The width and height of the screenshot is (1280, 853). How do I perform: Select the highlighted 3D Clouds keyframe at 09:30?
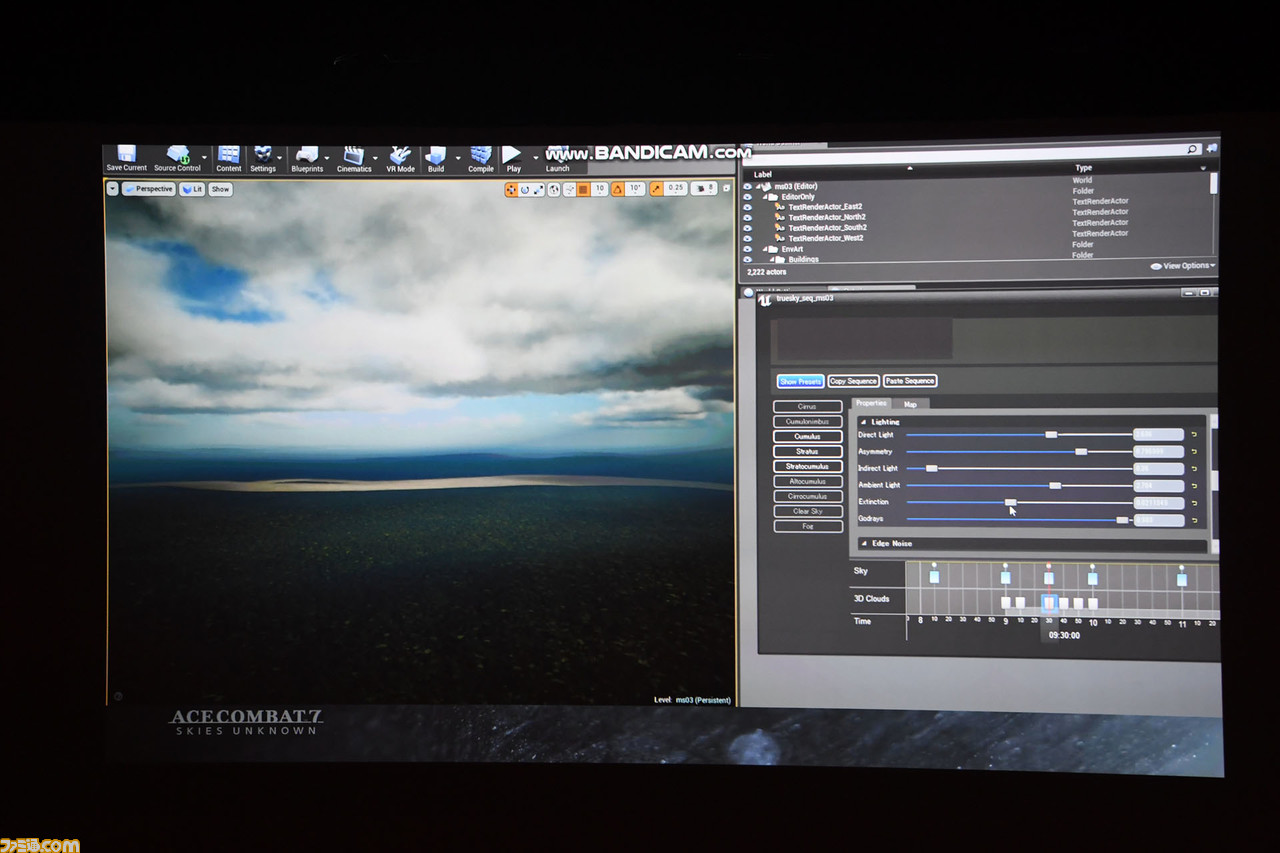tap(1049, 602)
